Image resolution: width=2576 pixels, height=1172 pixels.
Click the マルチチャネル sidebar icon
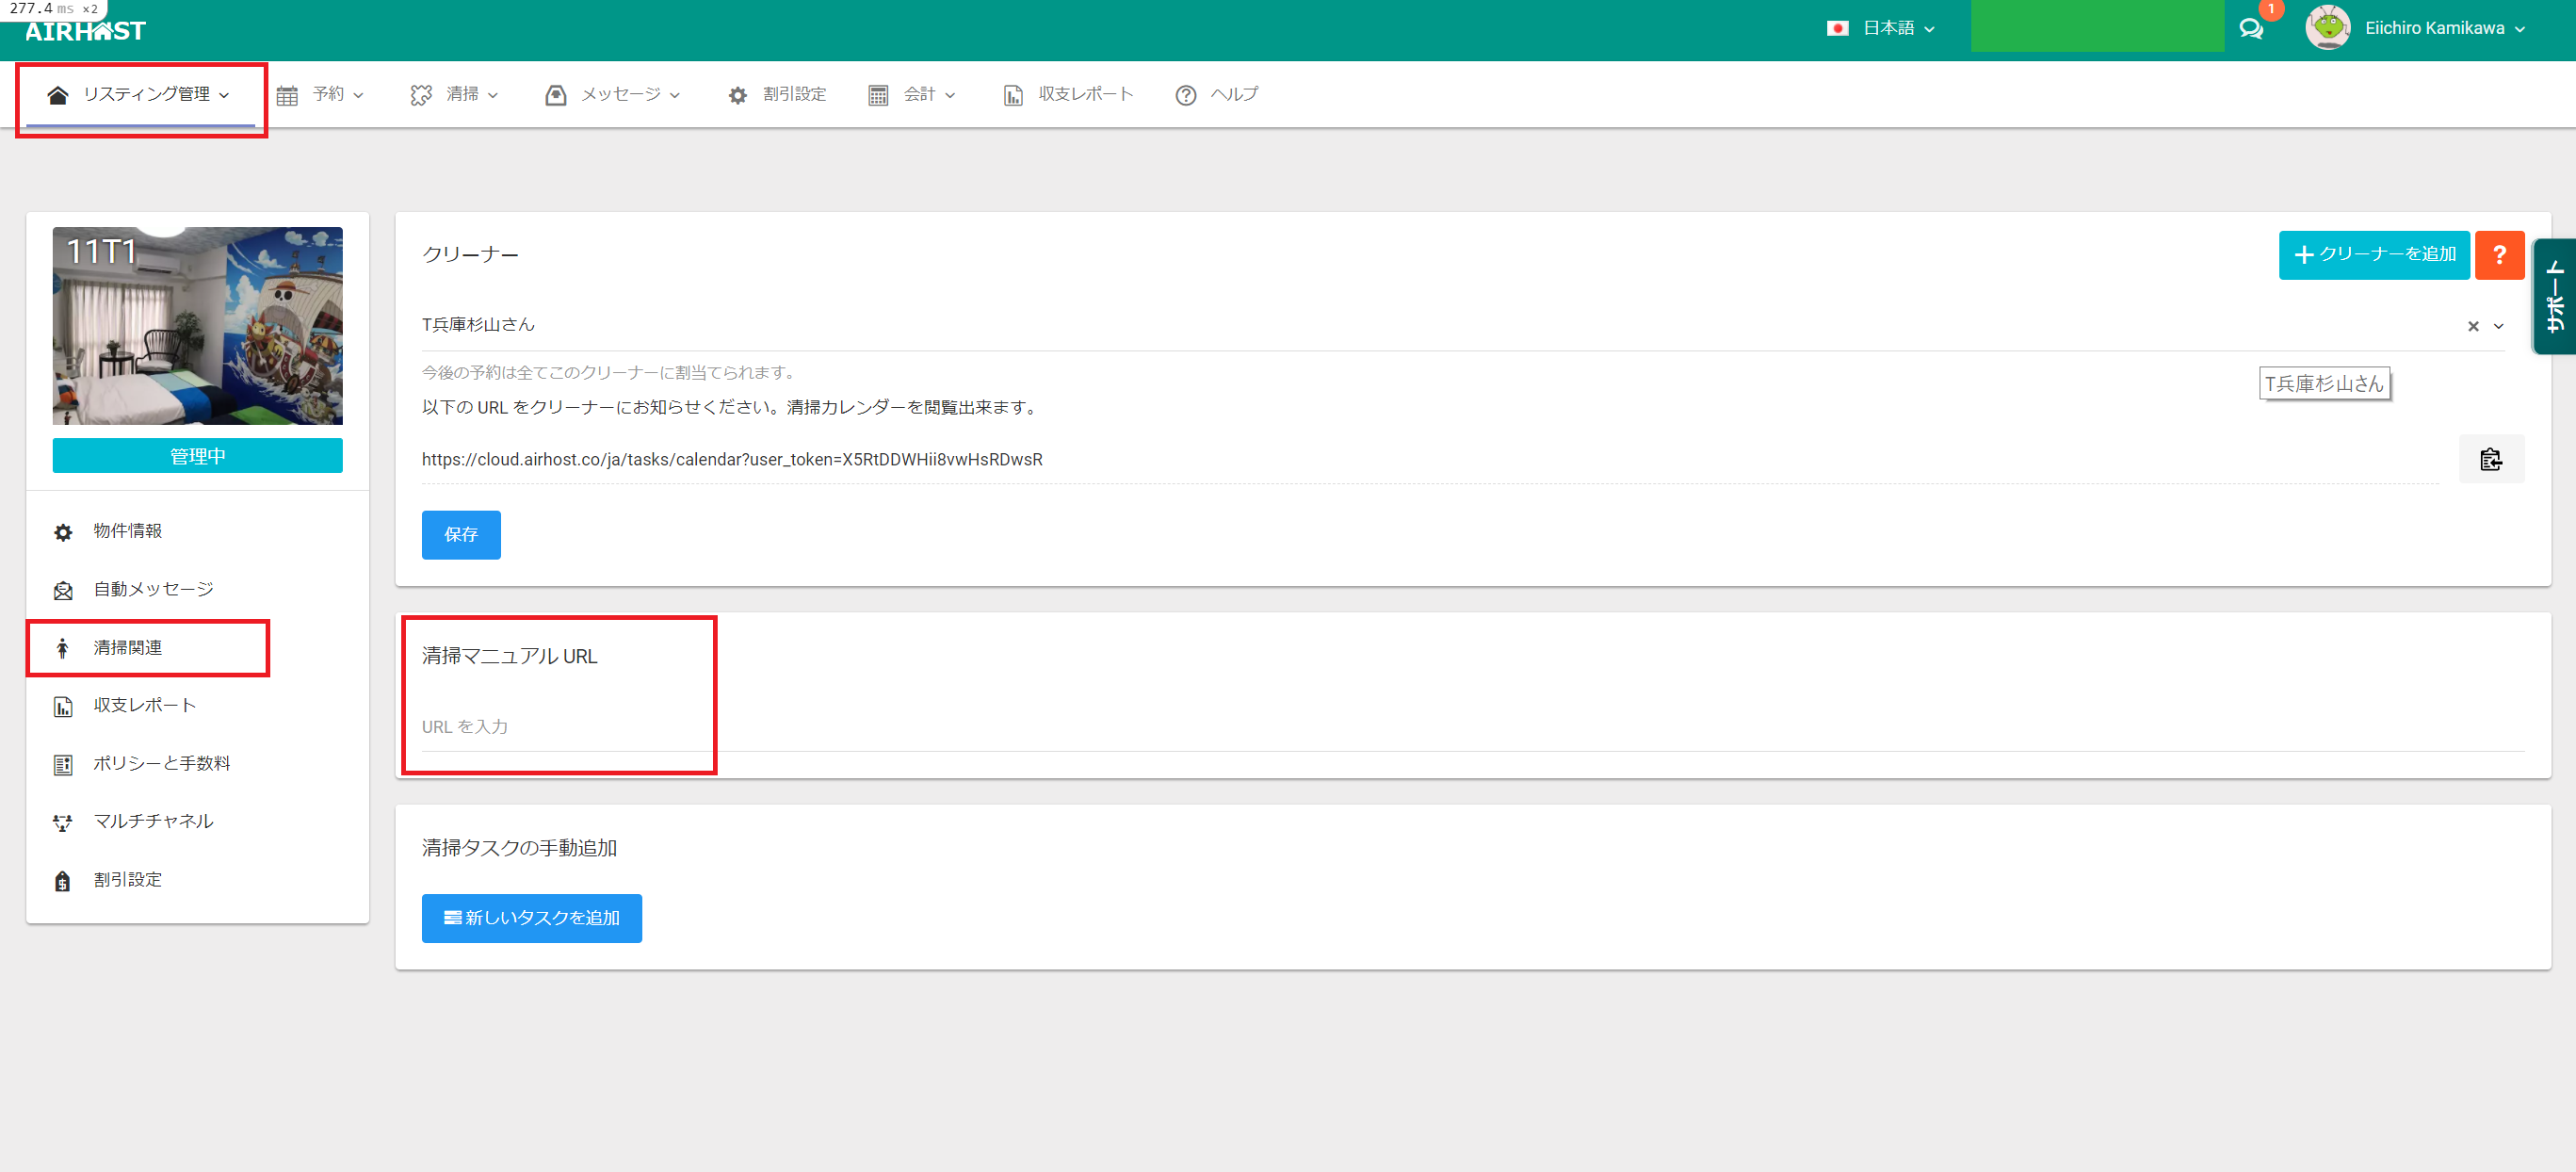click(63, 822)
